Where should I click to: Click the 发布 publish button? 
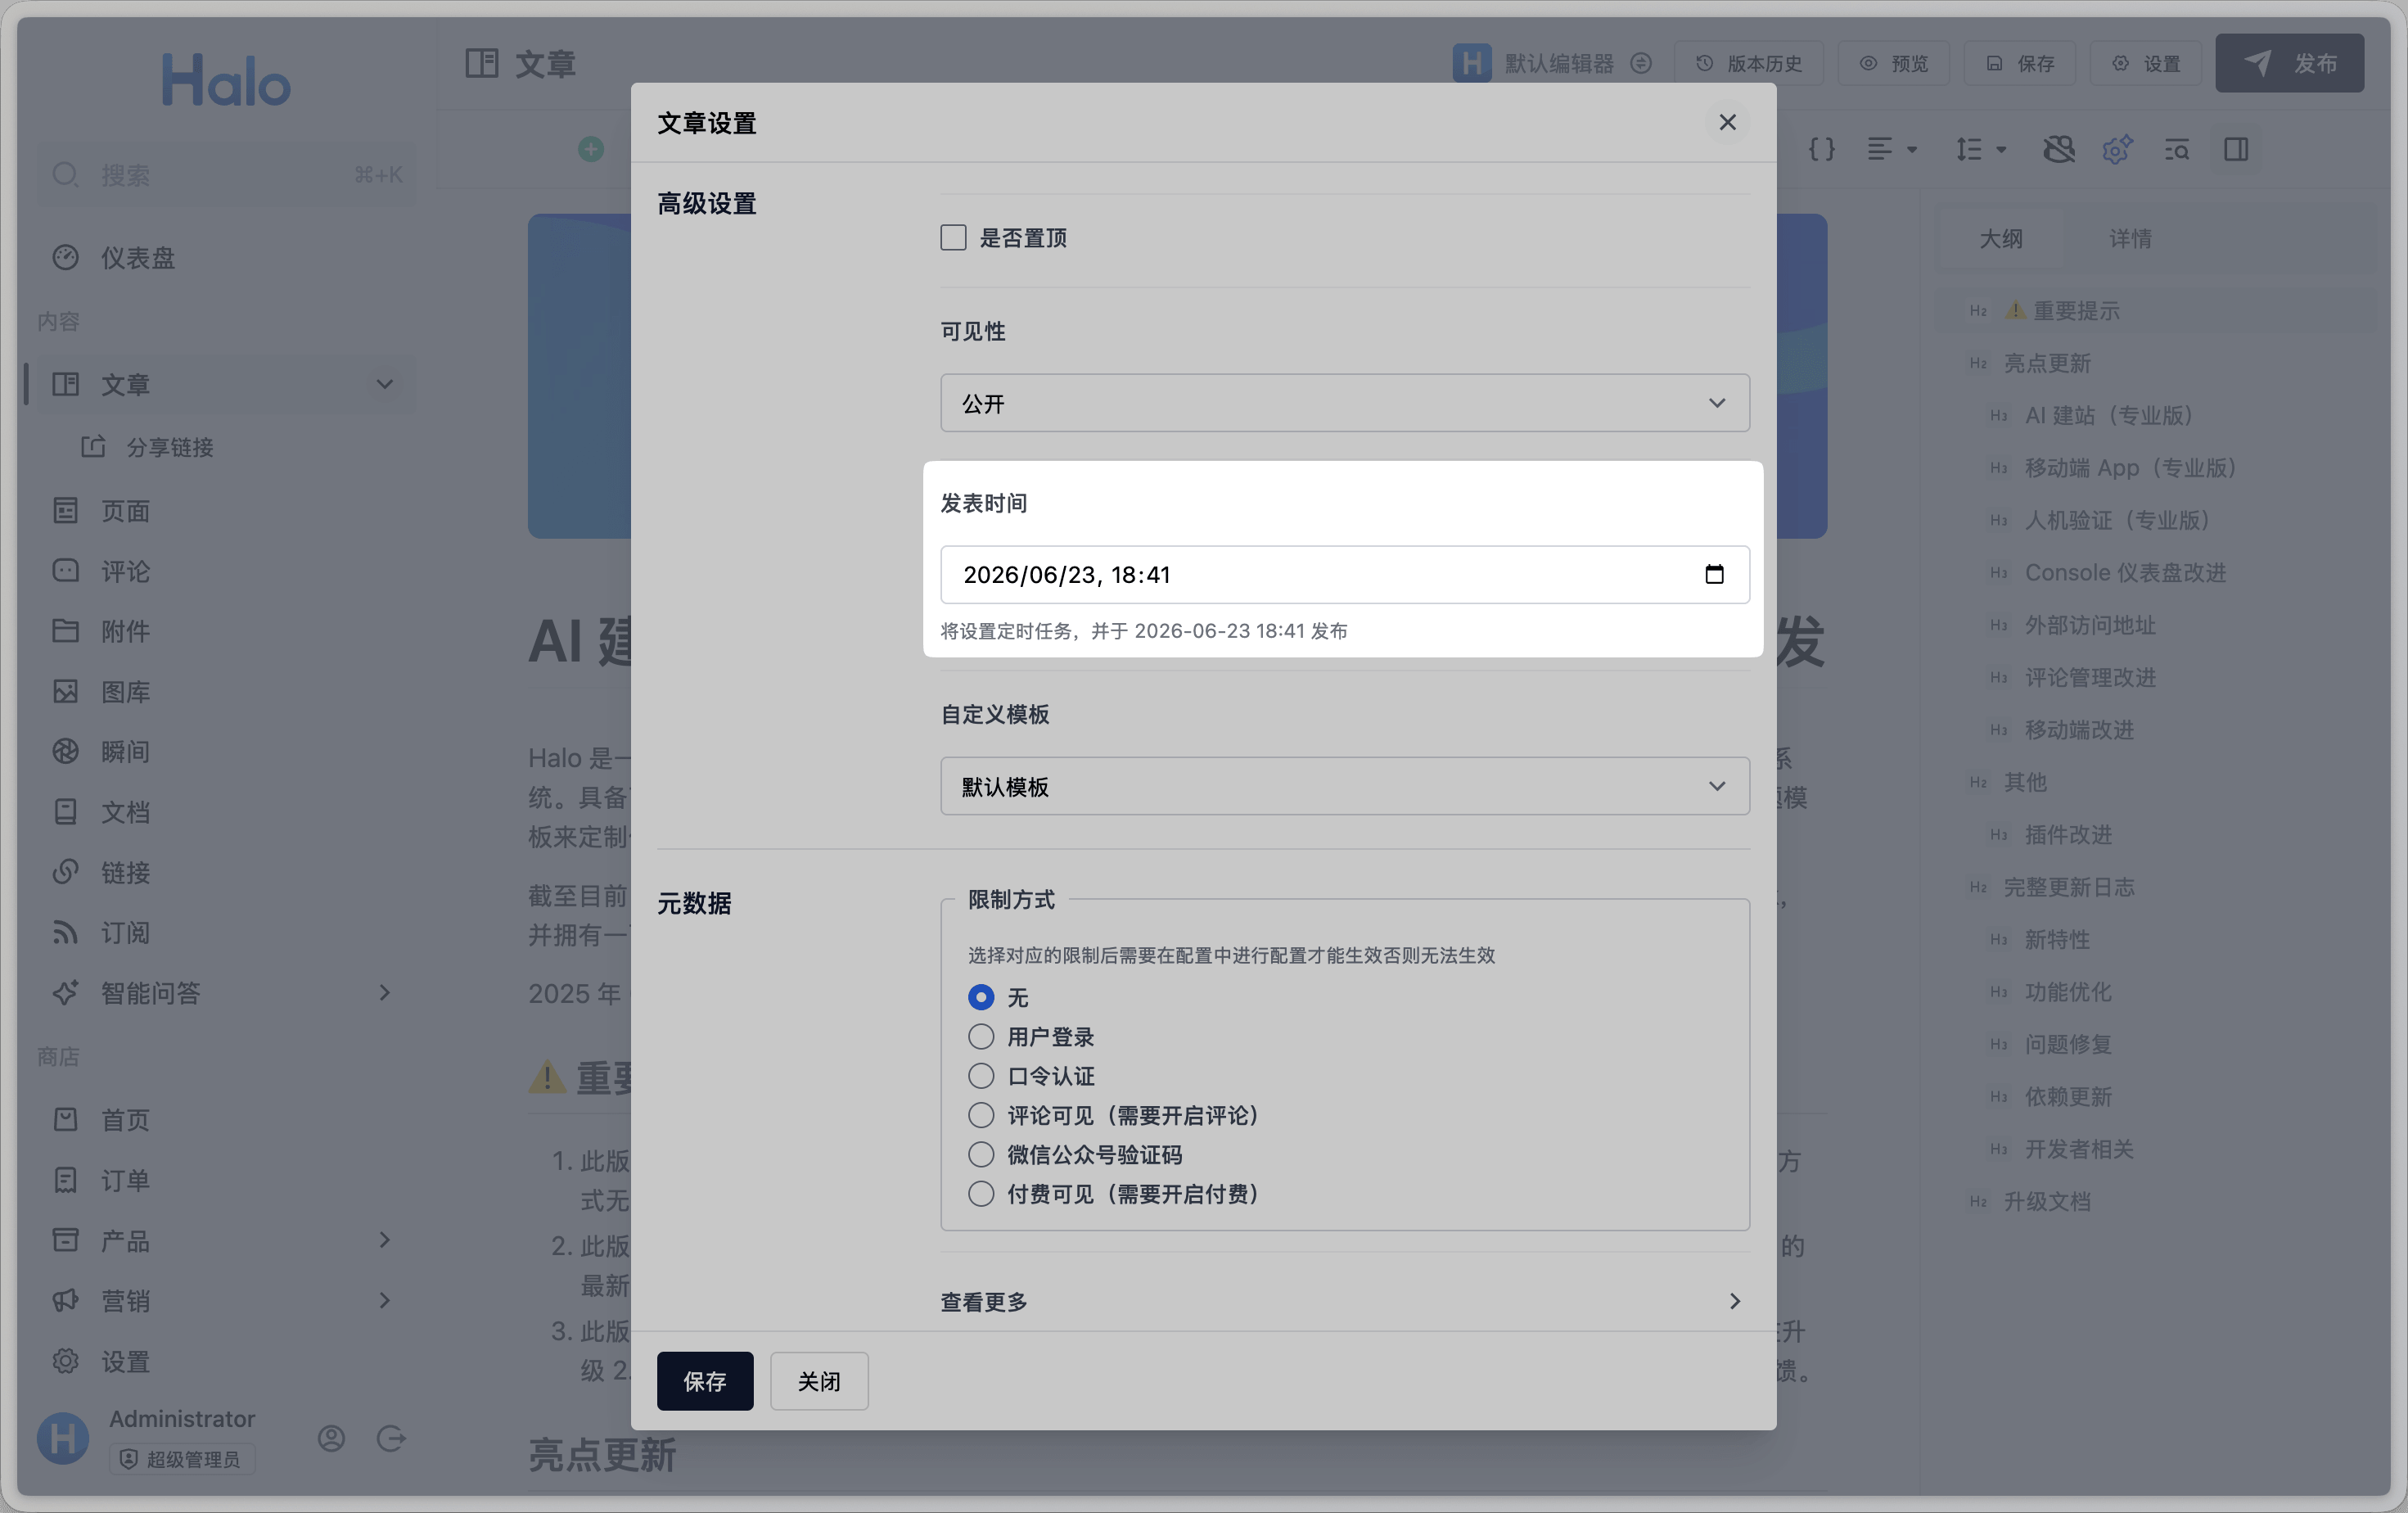click(x=2289, y=63)
